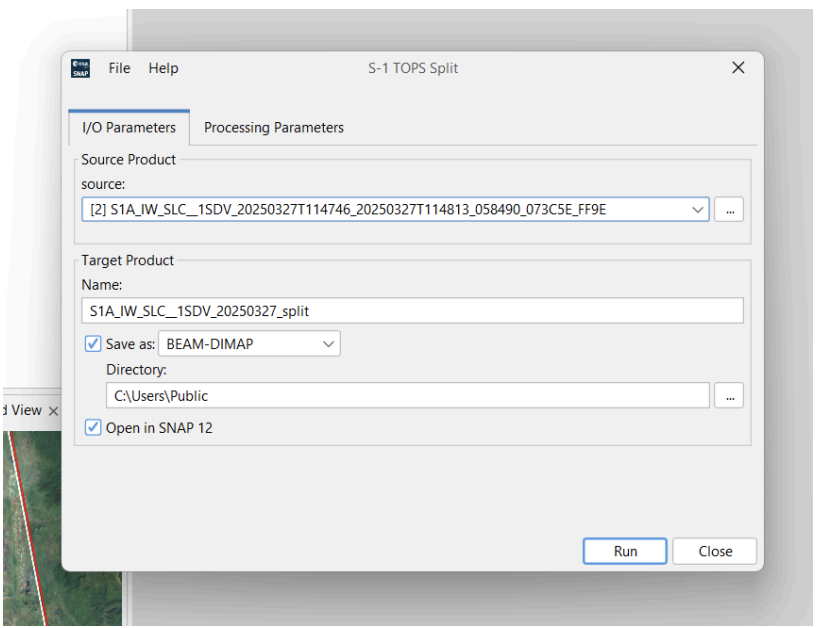816x628 pixels.
Task: Click the target product Name field
Action: coord(412,311)
